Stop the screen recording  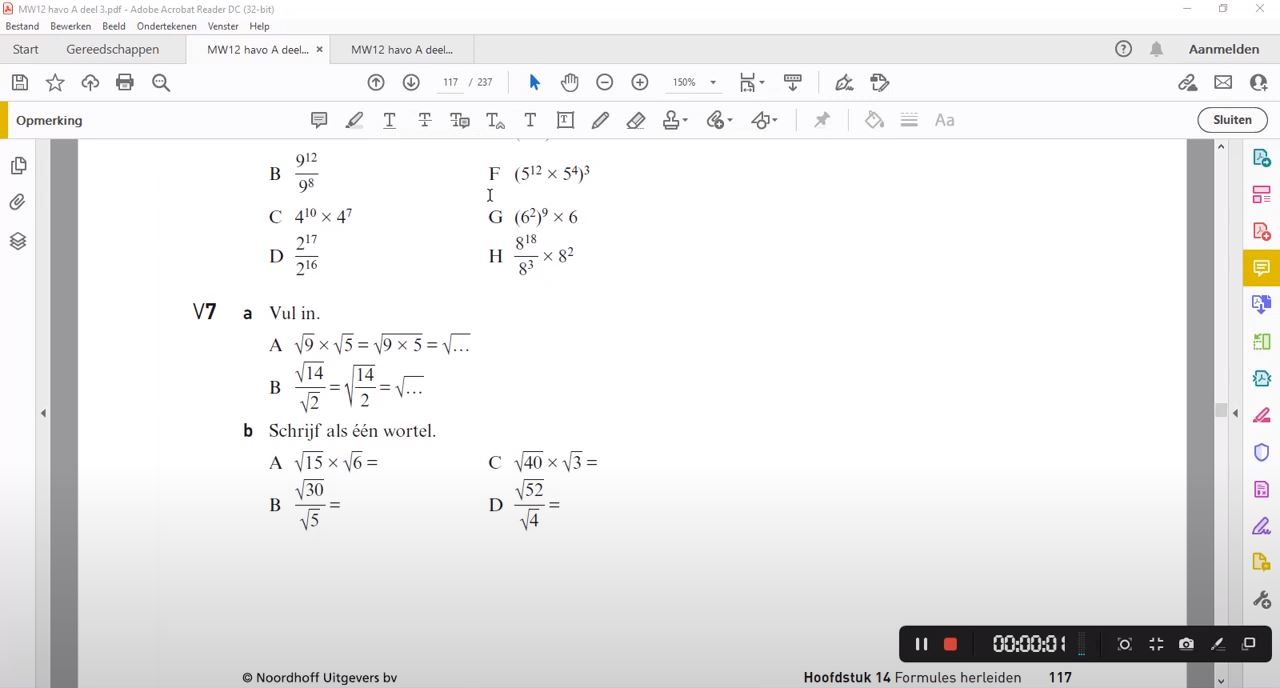click(950, 644)
